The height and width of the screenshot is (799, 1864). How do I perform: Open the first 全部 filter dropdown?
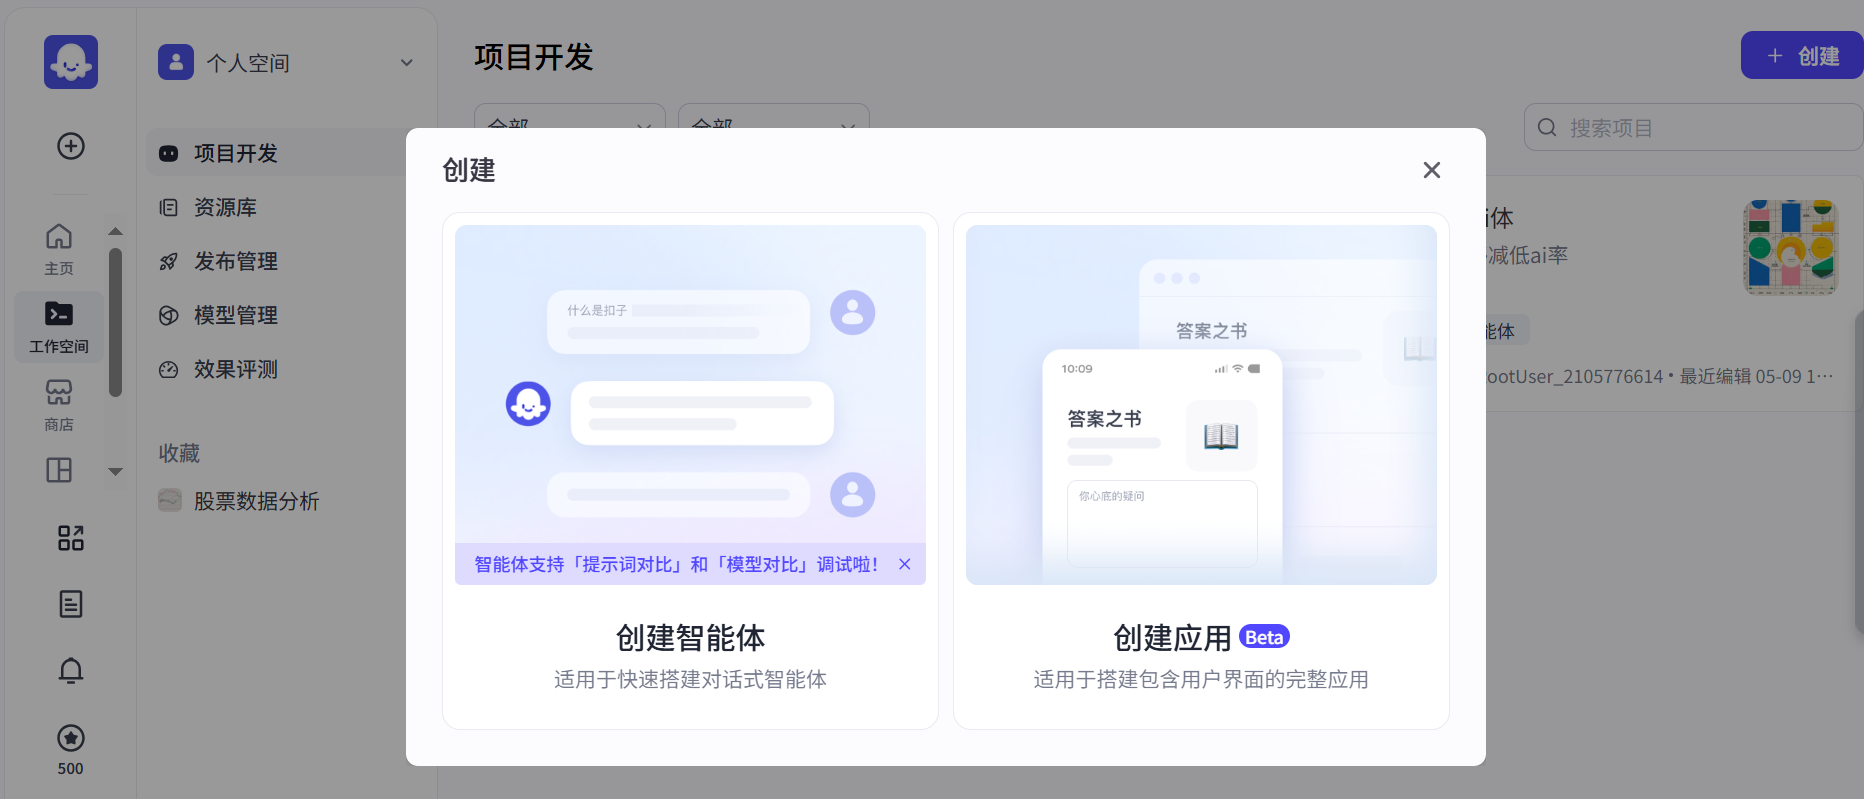(x=570, y=116)
